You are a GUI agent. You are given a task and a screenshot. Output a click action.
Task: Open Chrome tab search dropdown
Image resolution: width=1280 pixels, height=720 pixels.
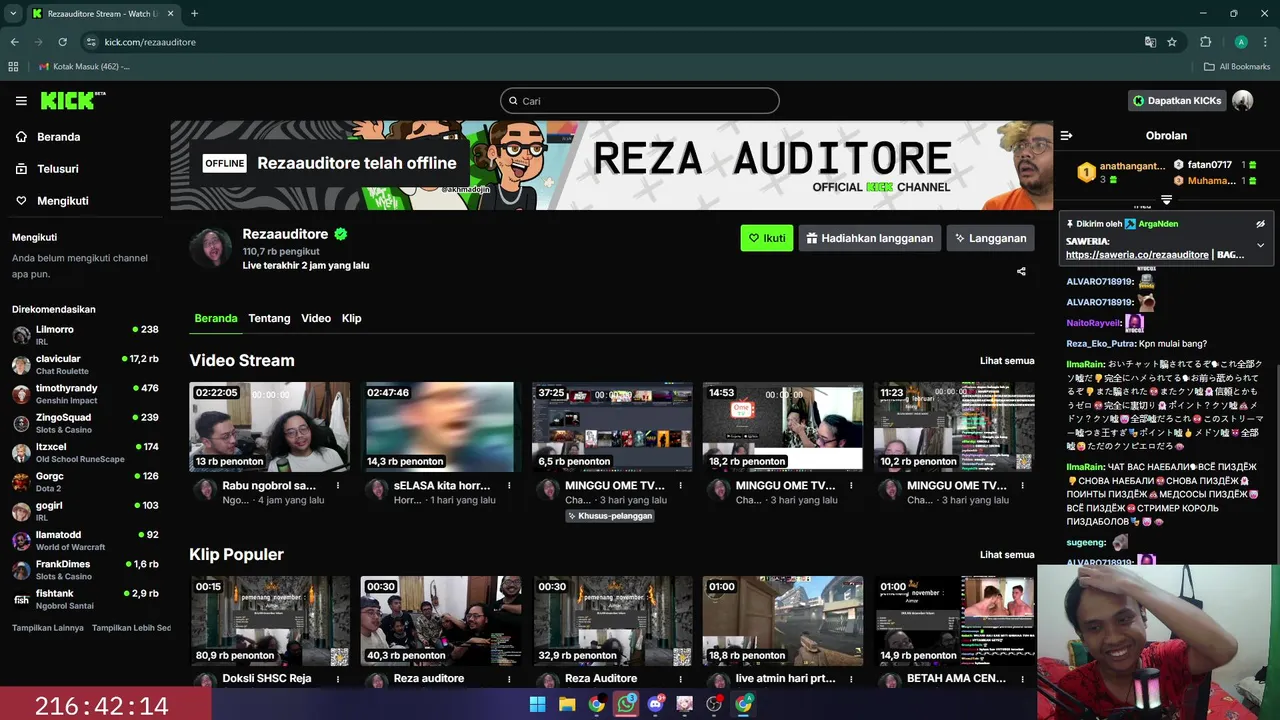14,14
